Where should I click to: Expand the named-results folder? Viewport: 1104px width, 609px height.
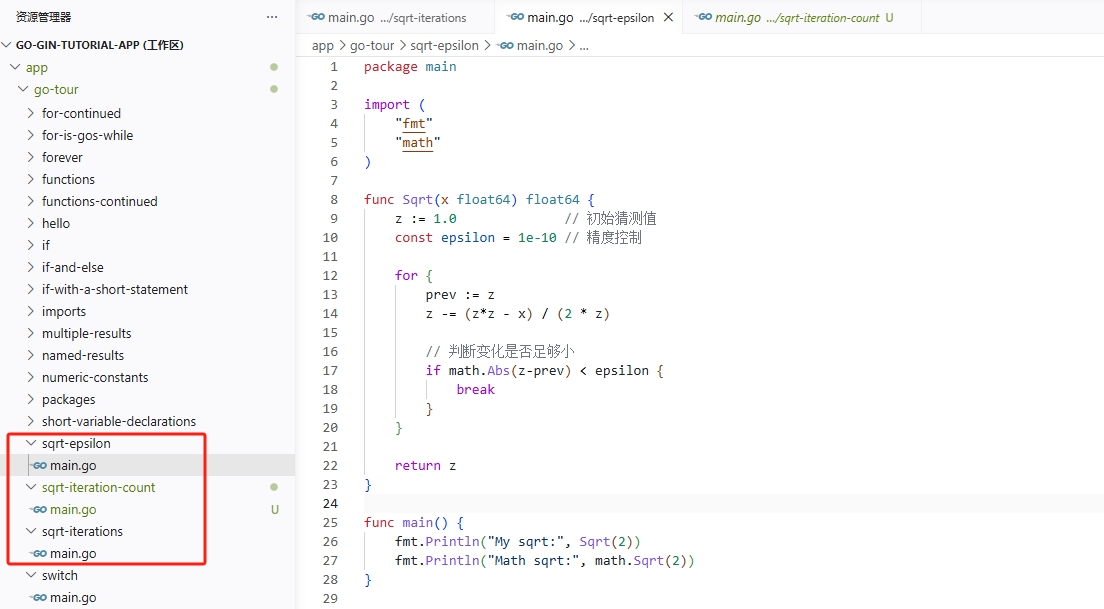point(30,355)
